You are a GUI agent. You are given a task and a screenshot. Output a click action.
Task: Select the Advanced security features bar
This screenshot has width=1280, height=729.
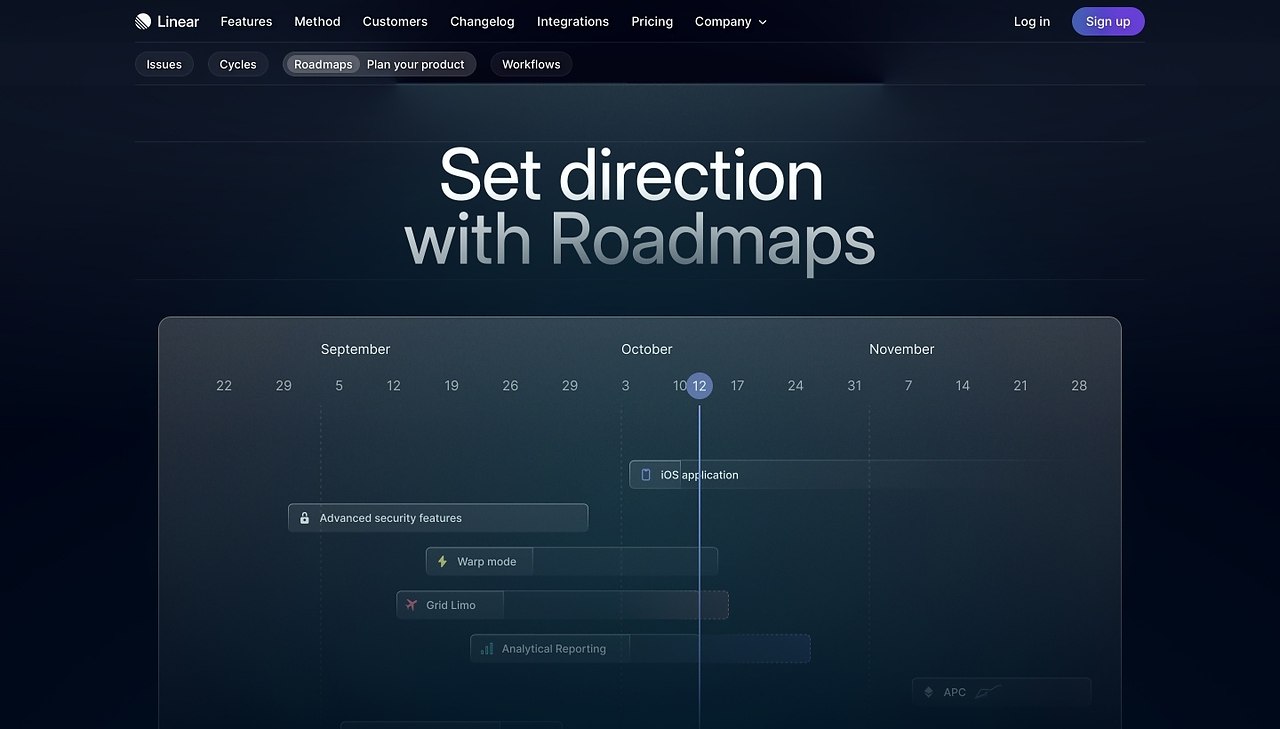coord(438,518)
